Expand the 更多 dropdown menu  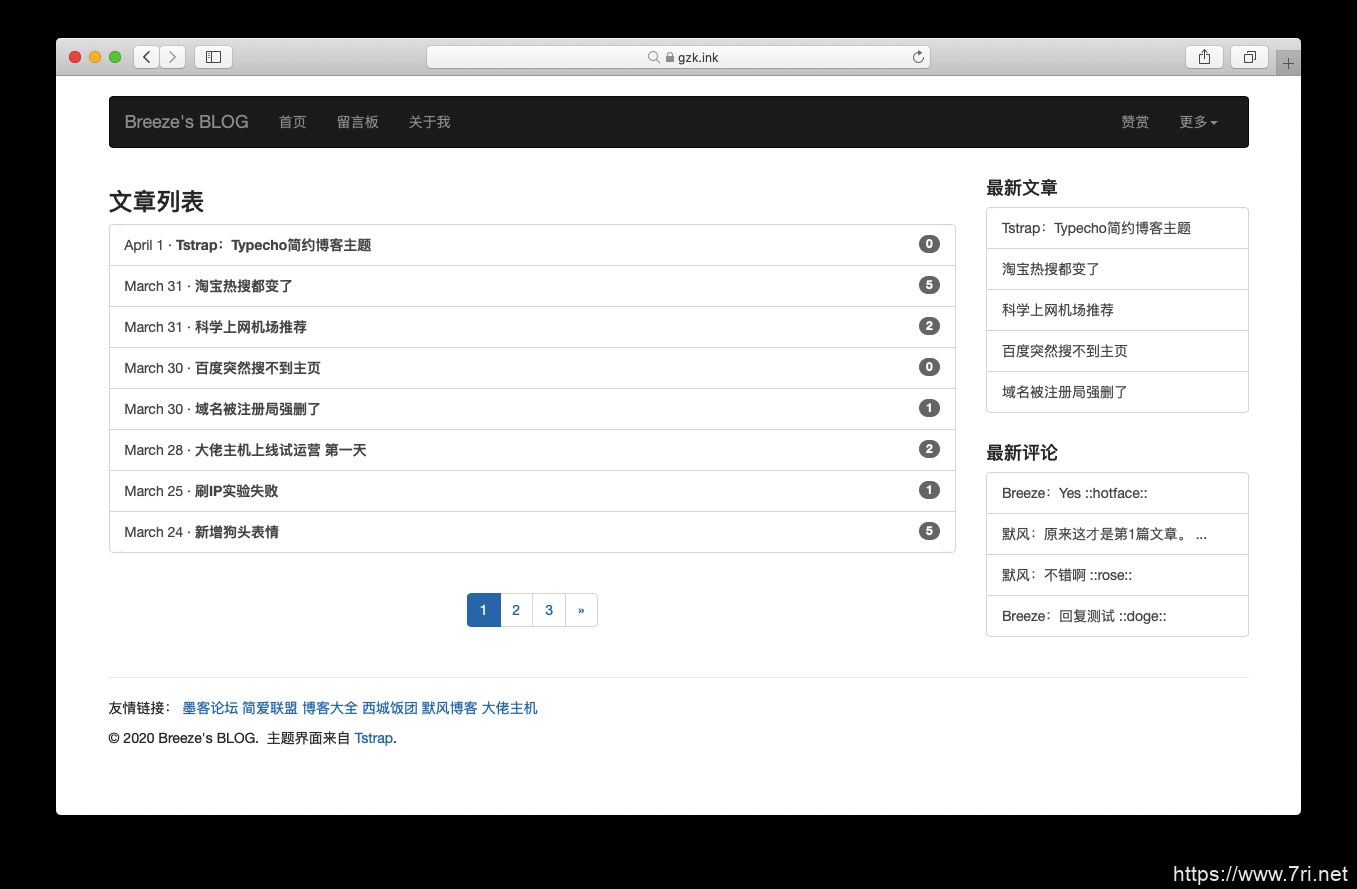coord(1198,122)
